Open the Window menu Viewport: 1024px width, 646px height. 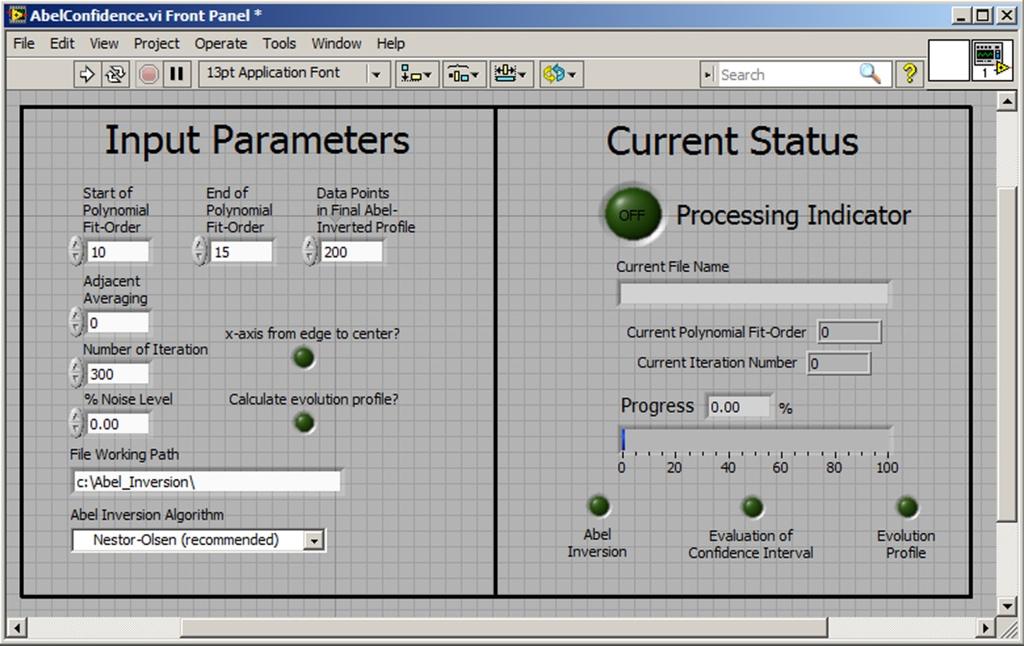click(x=336, y=44)
